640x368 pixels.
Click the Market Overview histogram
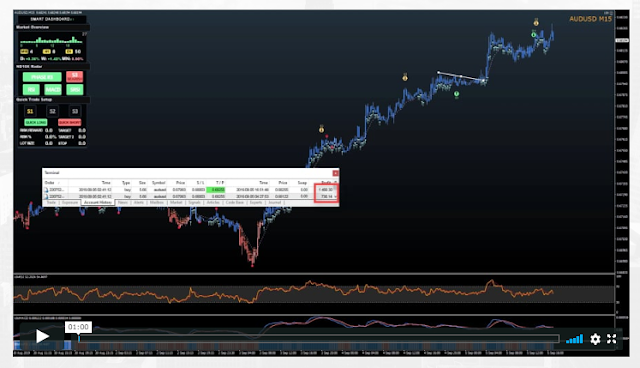click(x=51, y=40)
